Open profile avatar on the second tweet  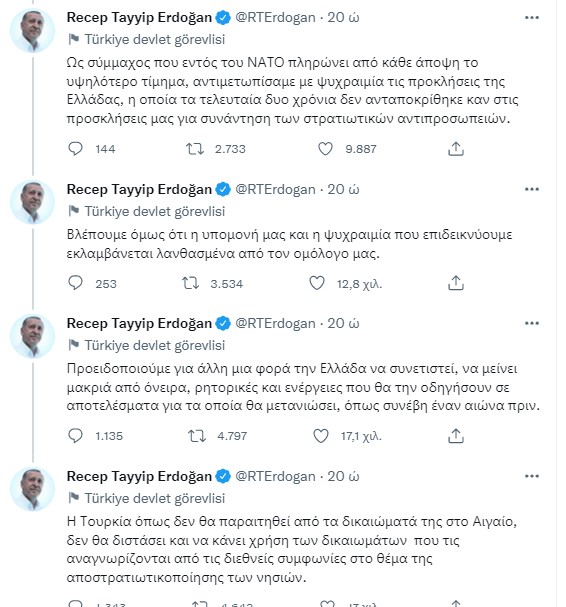tap(33, 202)
